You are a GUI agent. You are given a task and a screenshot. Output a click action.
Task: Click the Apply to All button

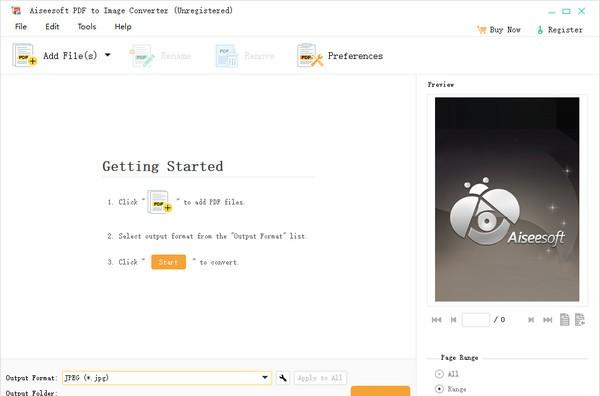coord(320,378)
